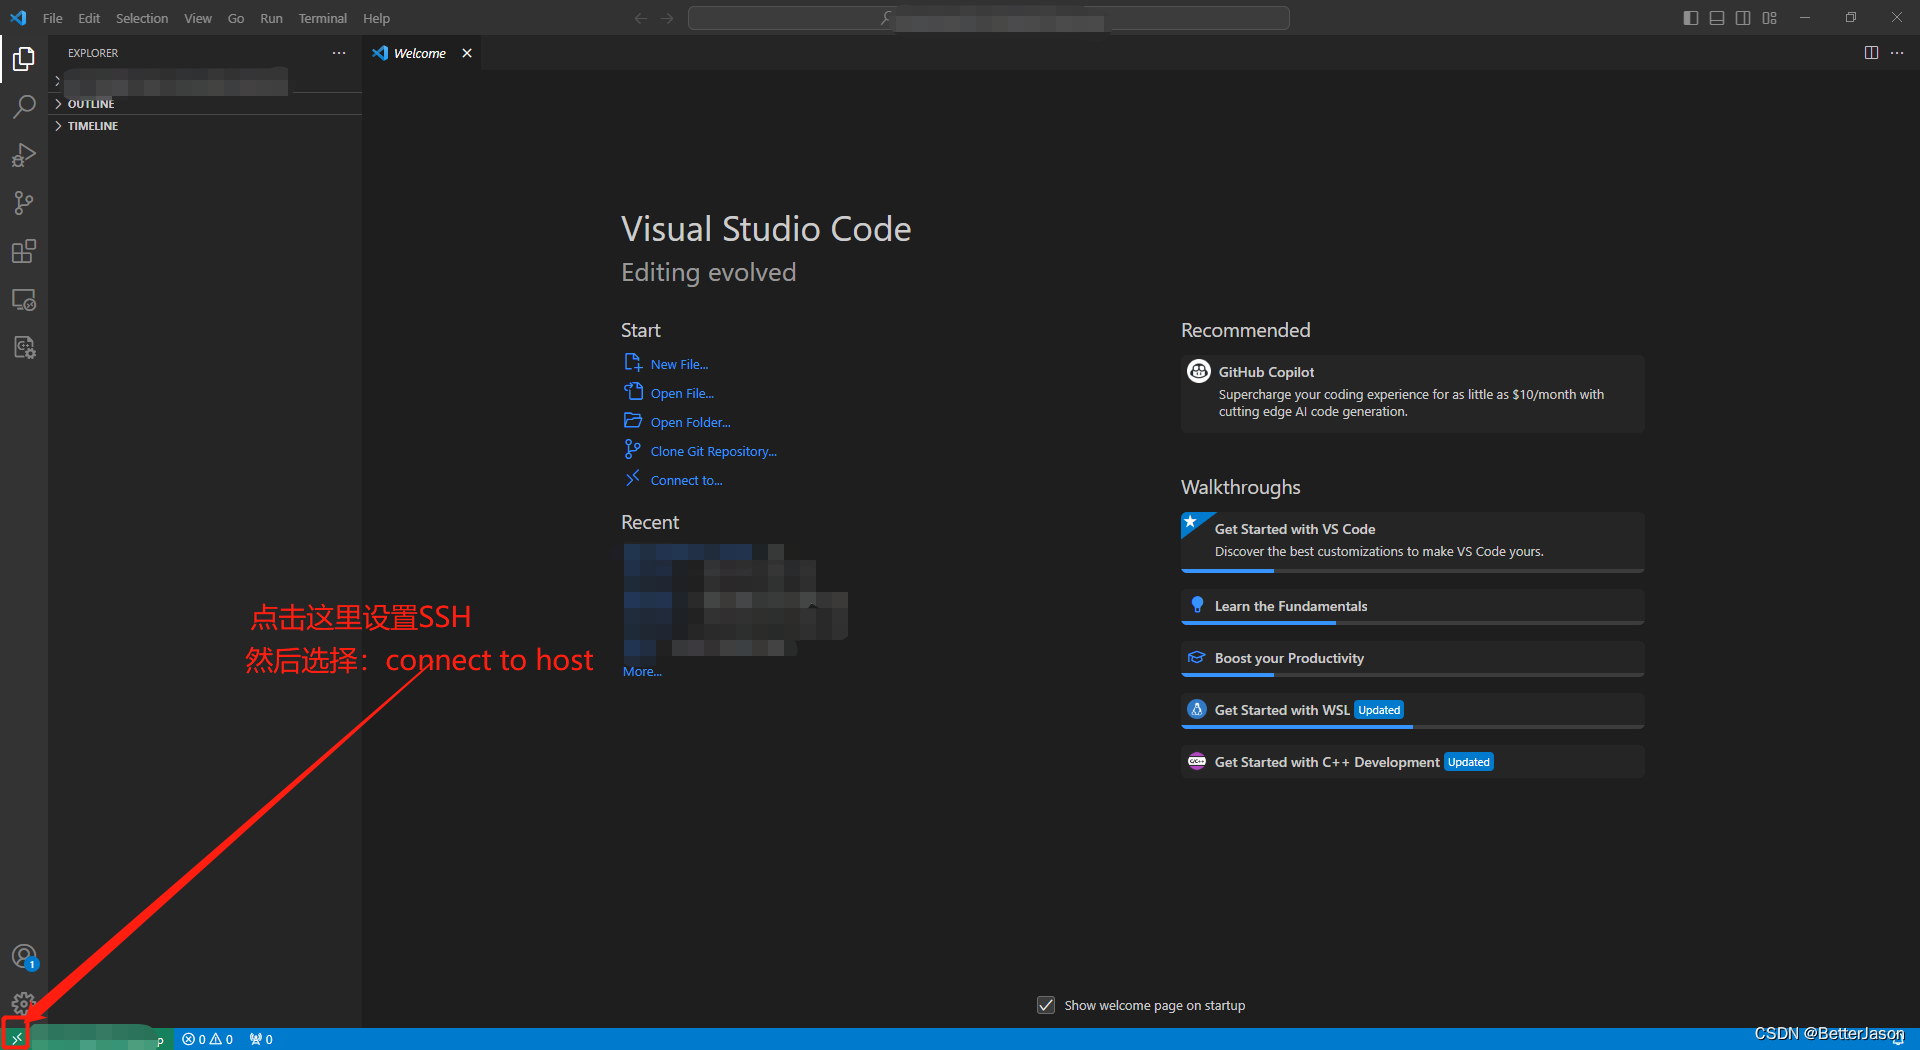Image resolution: width=1920 pixels, height=1050 pixels.
Task: Expand the OUTLINE section
Action: [205, 104]
